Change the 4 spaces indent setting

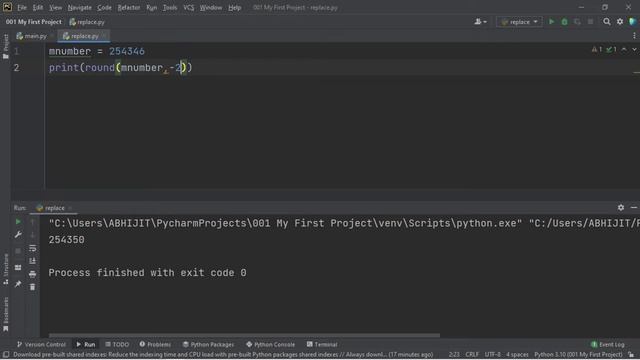point(517,355)
